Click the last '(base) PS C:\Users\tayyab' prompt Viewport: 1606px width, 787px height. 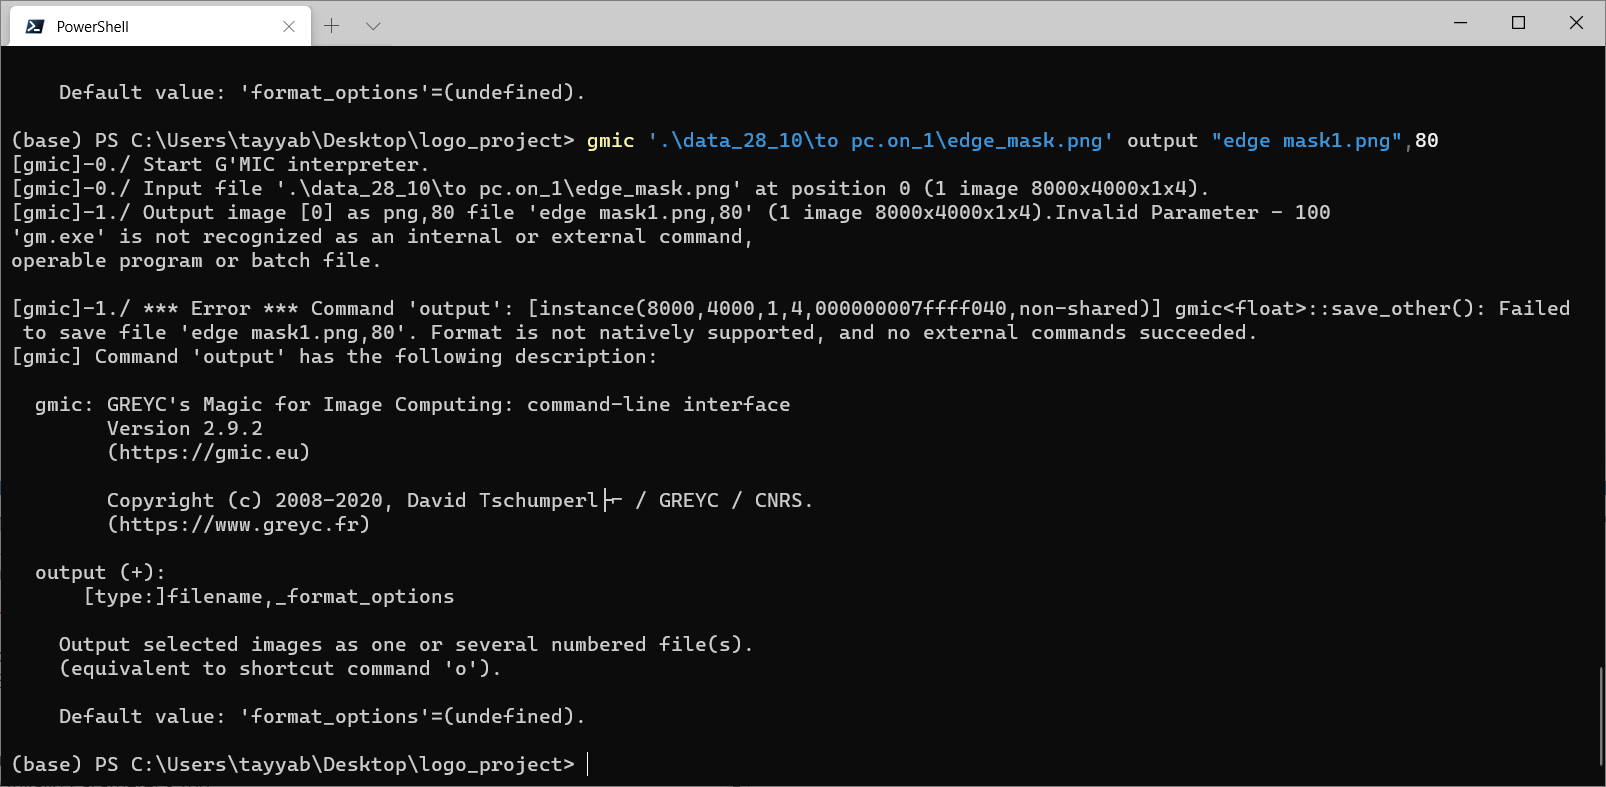(x=293, y=765)
